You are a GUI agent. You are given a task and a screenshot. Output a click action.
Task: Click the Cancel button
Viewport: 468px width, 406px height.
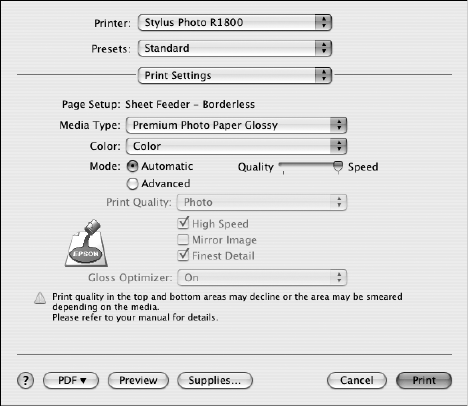coord(357,380)
